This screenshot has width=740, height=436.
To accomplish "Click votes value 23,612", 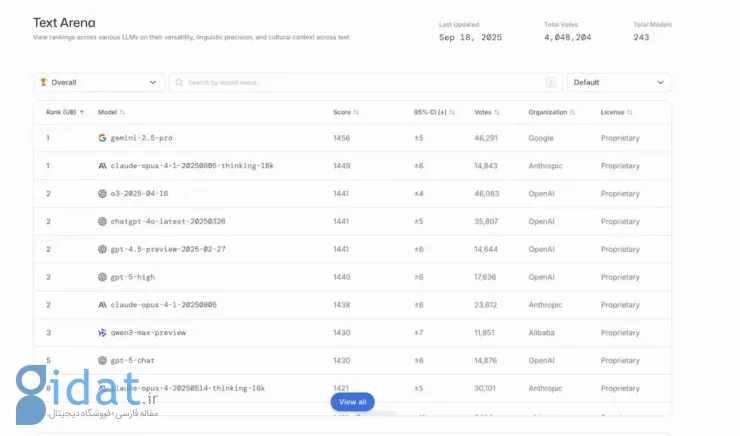I will tap(486, 305).
